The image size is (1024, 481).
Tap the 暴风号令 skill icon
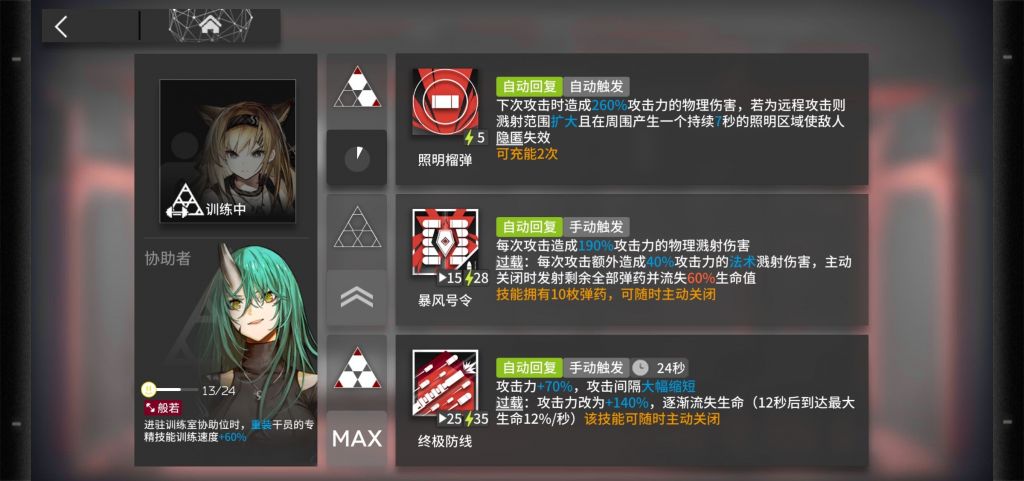click(445, 243)
